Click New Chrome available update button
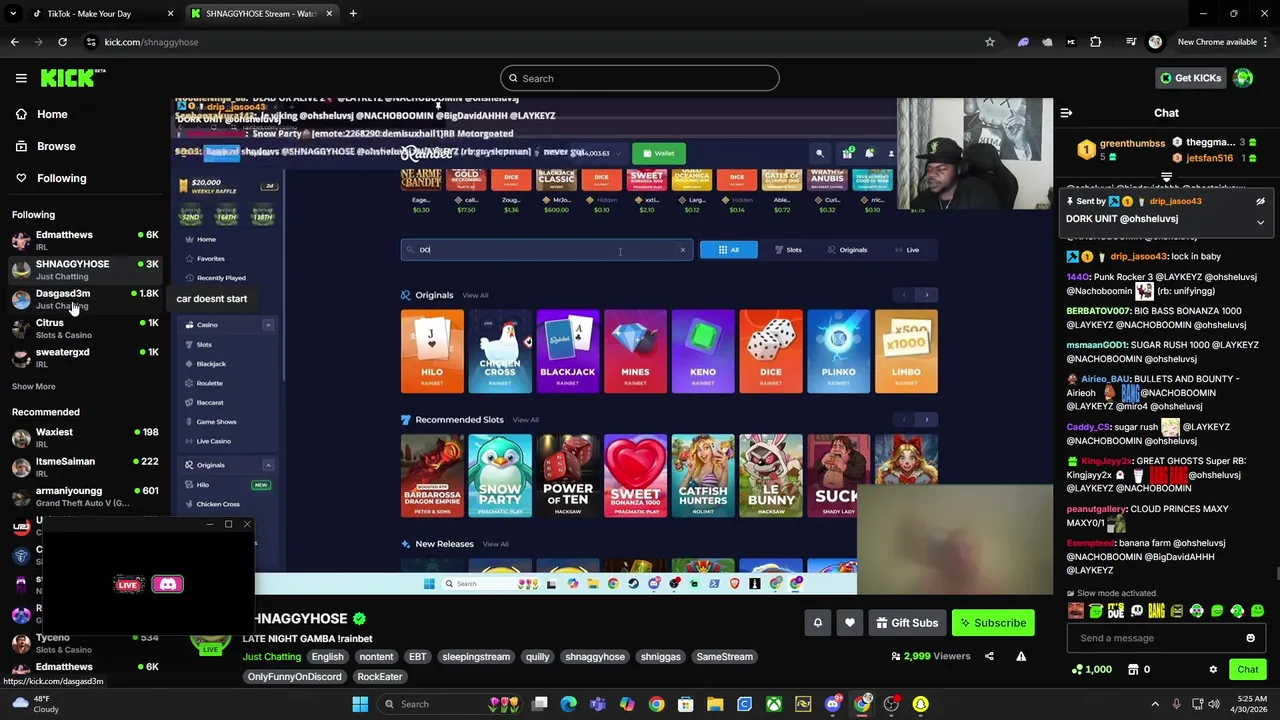 pos(1217,42)
